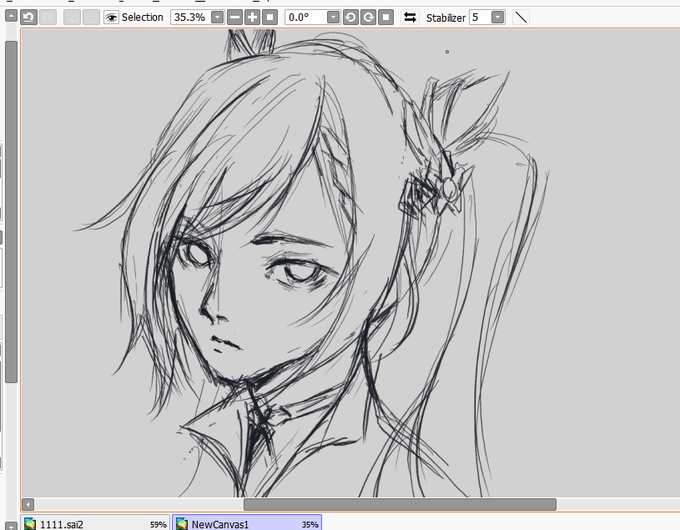
Task: Open the zoom percentage dropdown
Action: pos(217,17)
